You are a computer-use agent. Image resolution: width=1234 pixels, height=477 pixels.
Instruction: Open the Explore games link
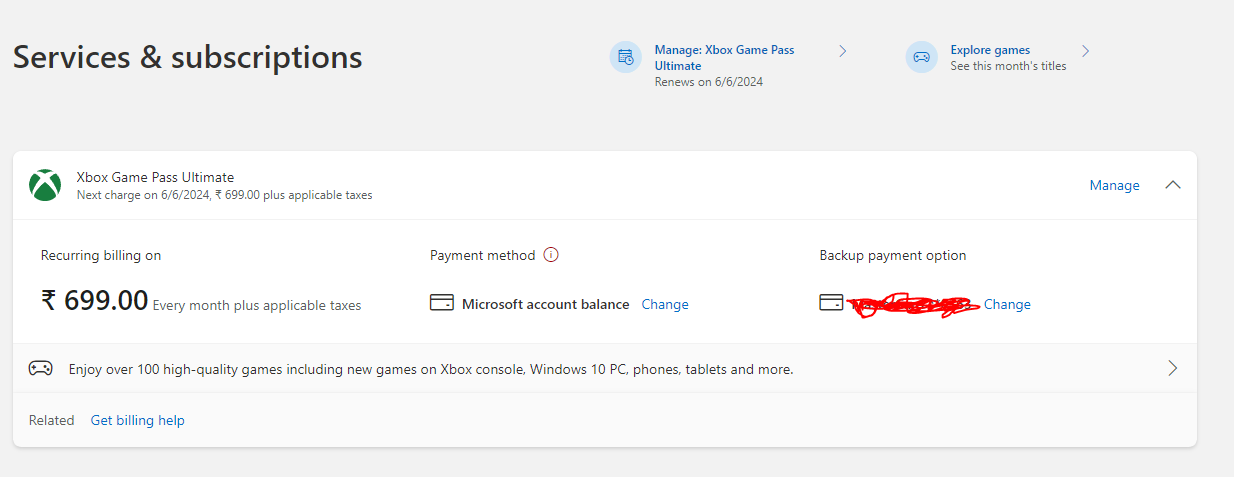[x=990, y=50]
